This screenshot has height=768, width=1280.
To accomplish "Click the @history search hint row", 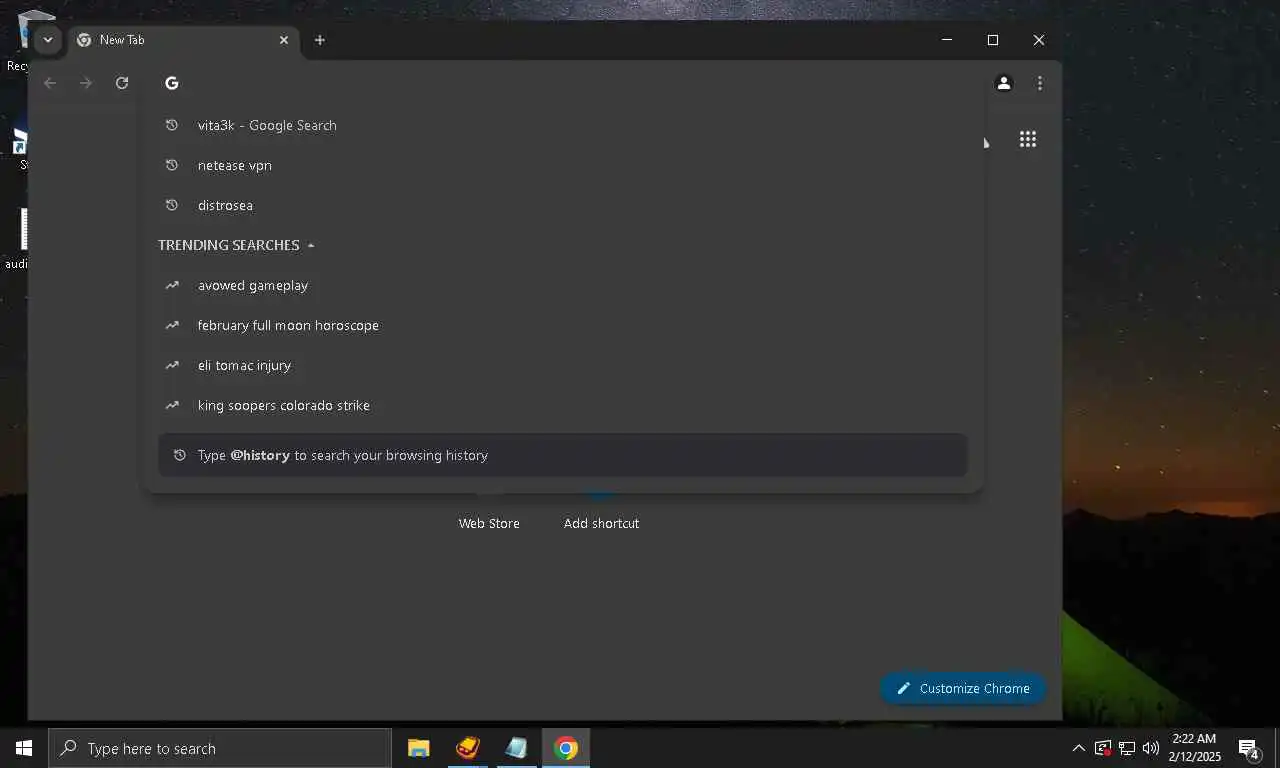I will (563, 455).
